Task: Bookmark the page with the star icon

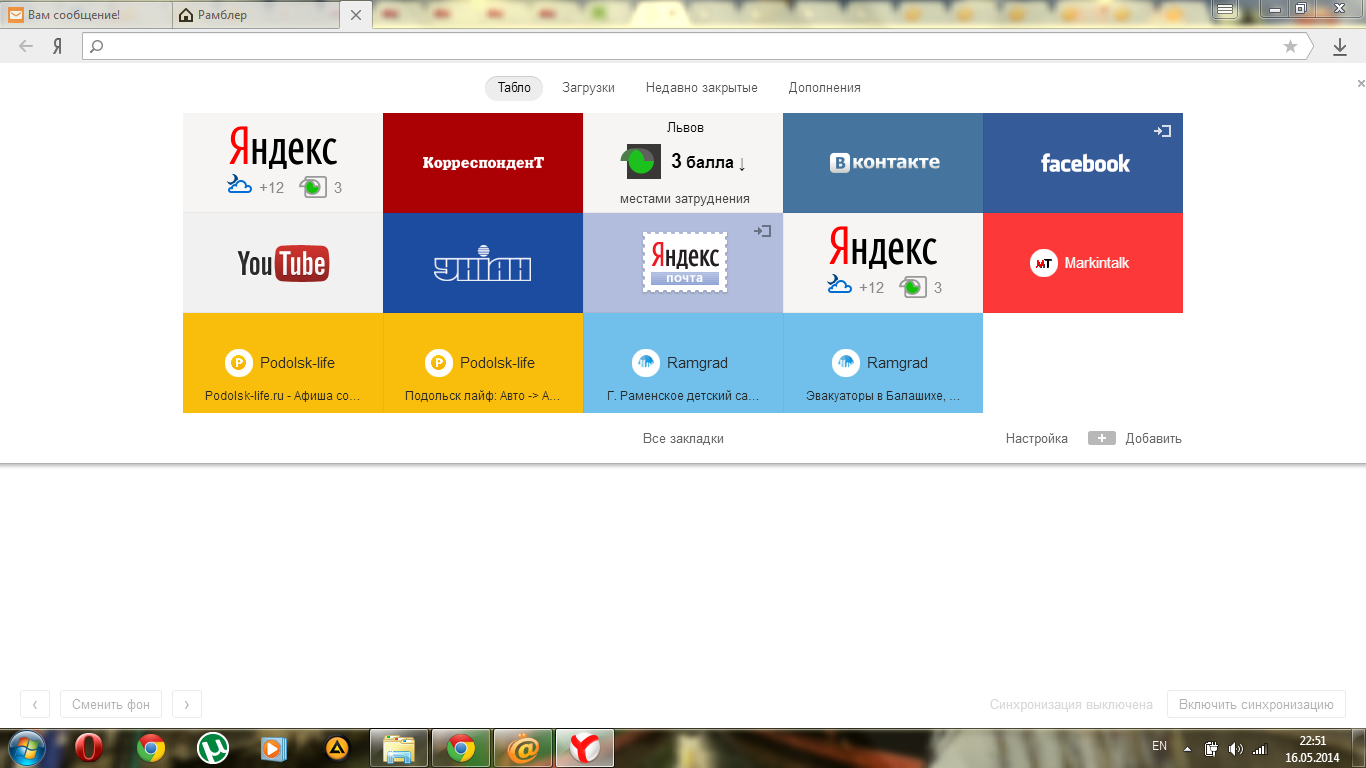Action: (x=1290, y=46)
